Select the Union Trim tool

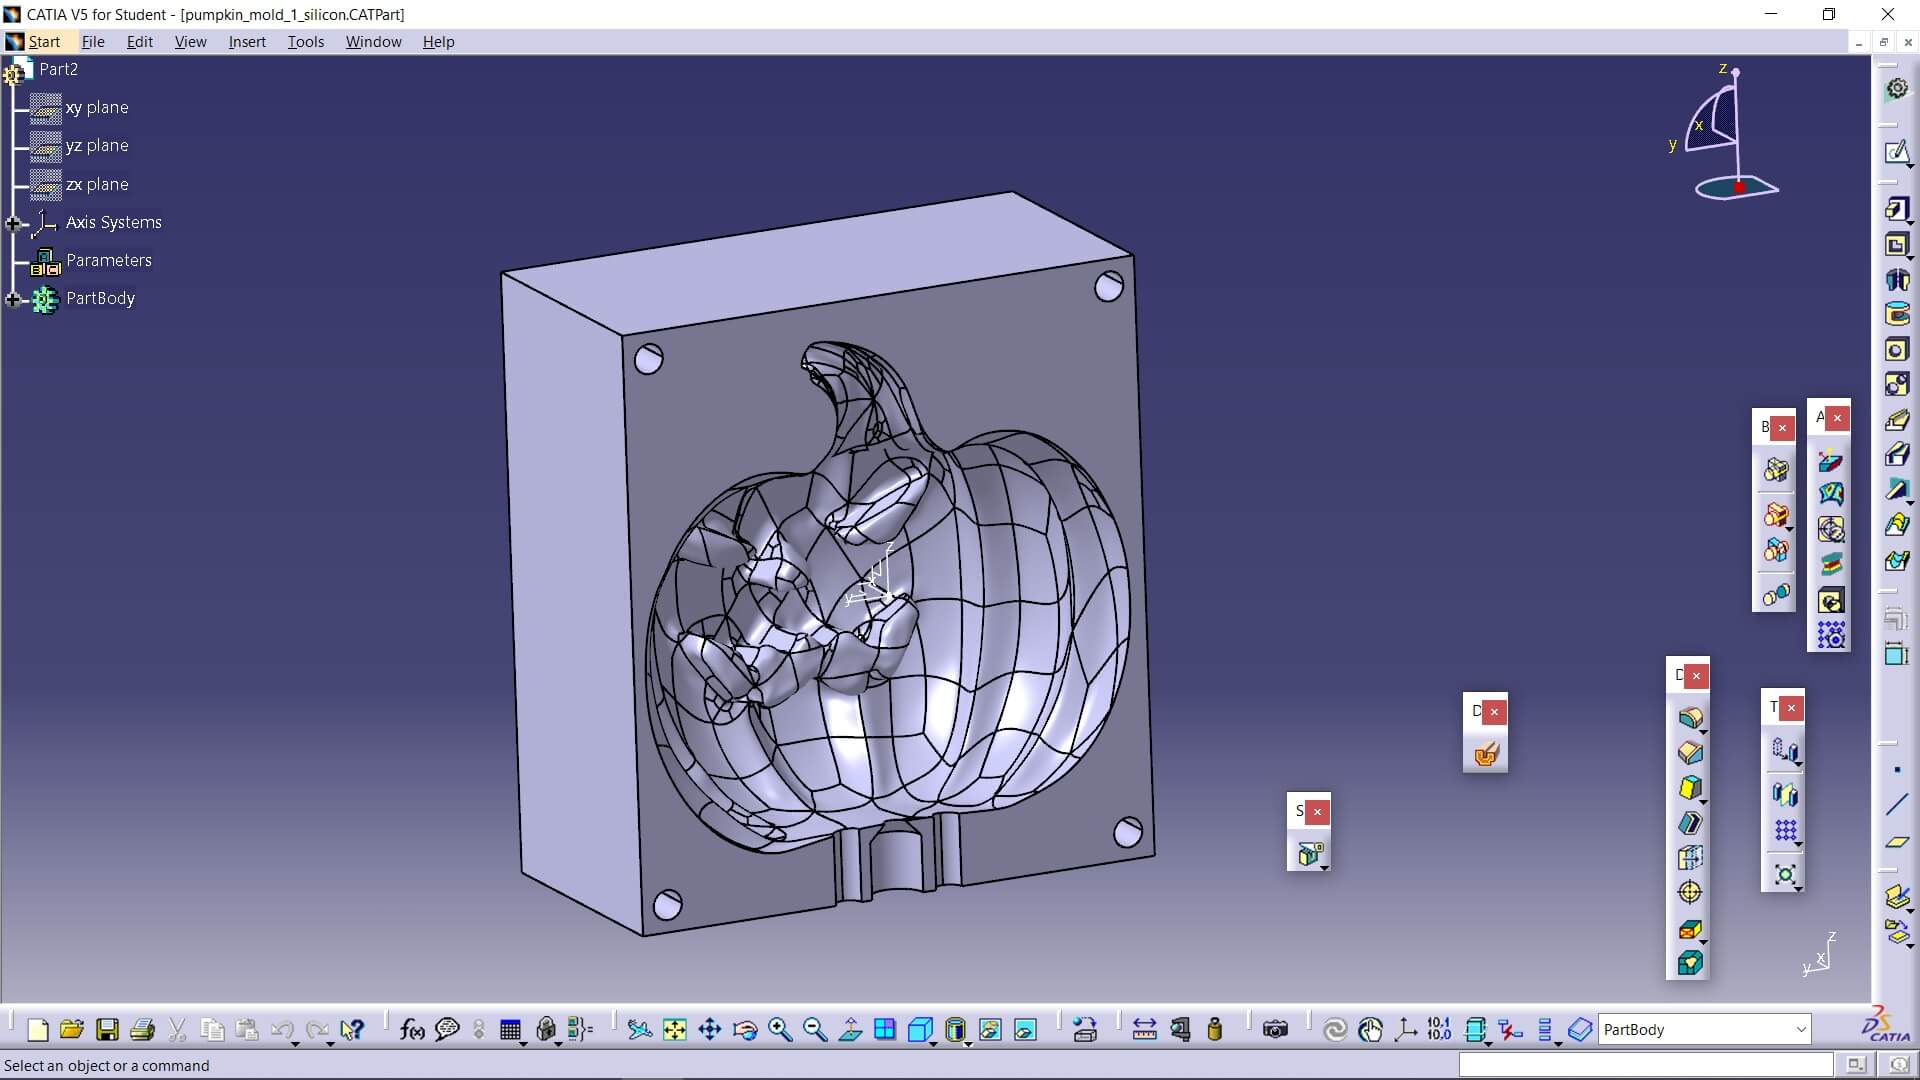click(1776, 551)
